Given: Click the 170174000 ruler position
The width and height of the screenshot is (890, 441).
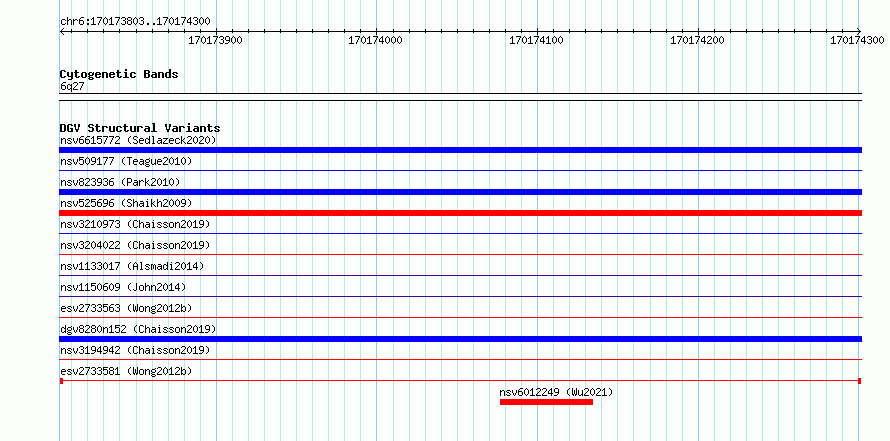Looking at the screenshot, I should pyautogui.click(x=375, y=40).
